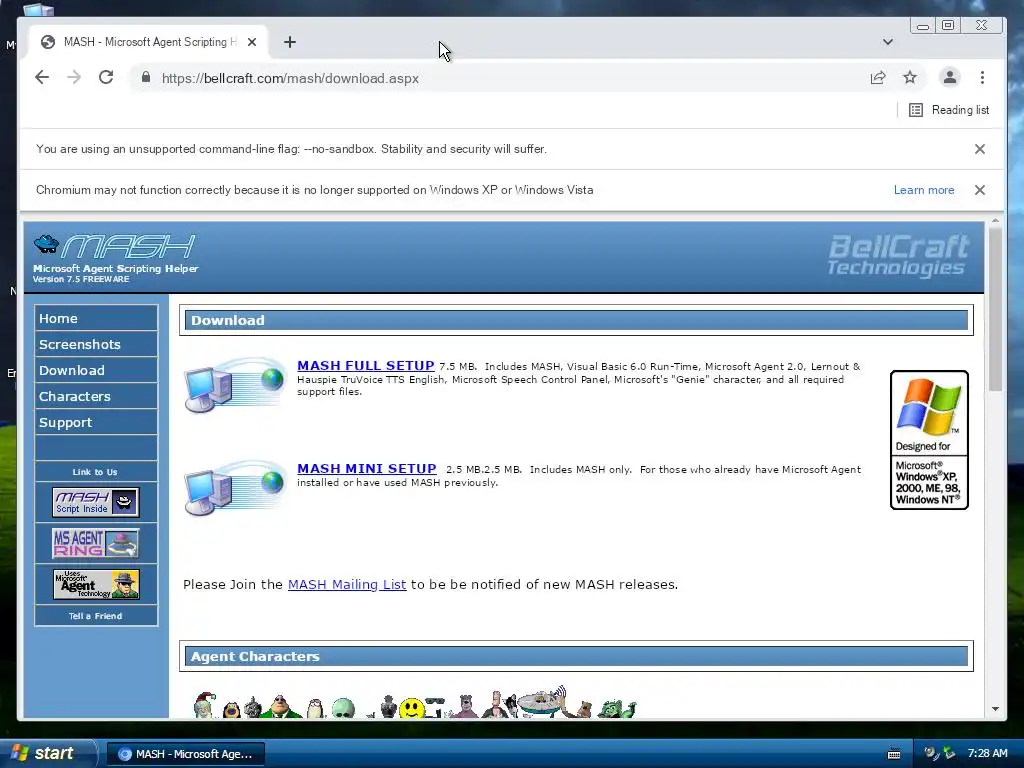The height and width of the screenshot is (768, 1024).
Task: Open the Characters page
Action: pos(96,396)
